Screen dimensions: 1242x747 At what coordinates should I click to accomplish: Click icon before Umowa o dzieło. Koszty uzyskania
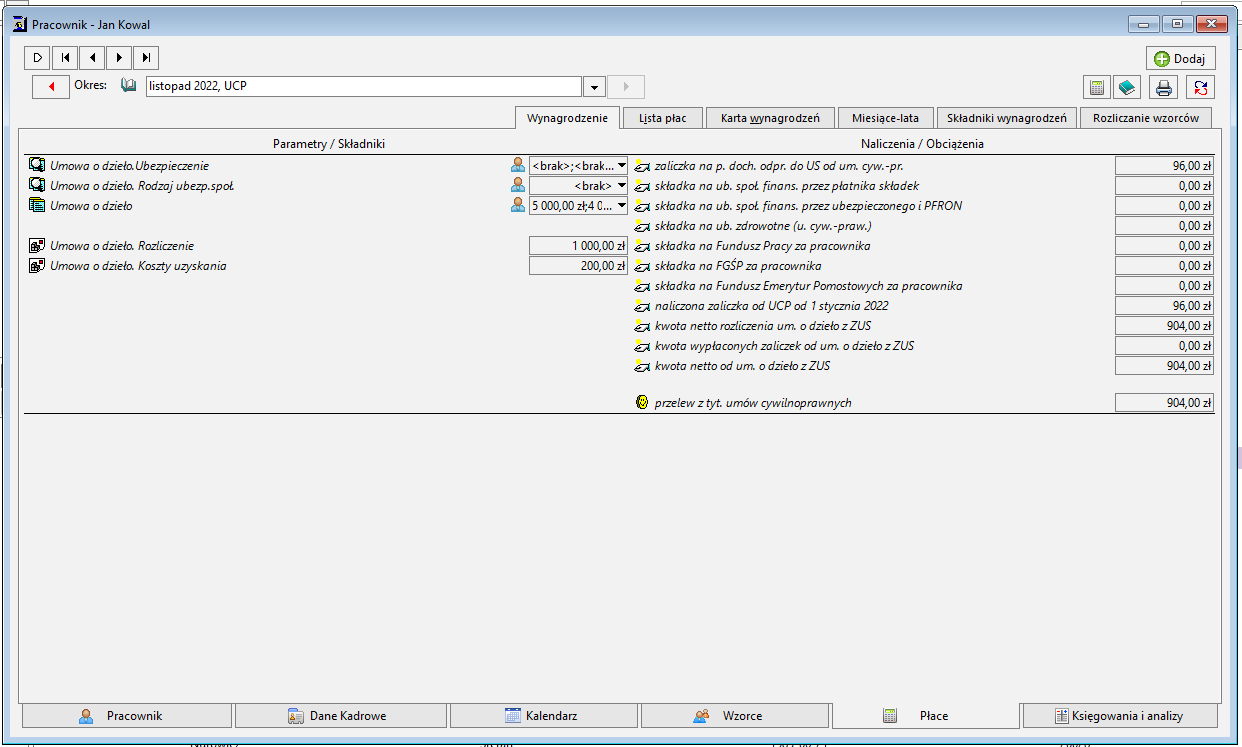pyautogui.click(x=38, y=266)
